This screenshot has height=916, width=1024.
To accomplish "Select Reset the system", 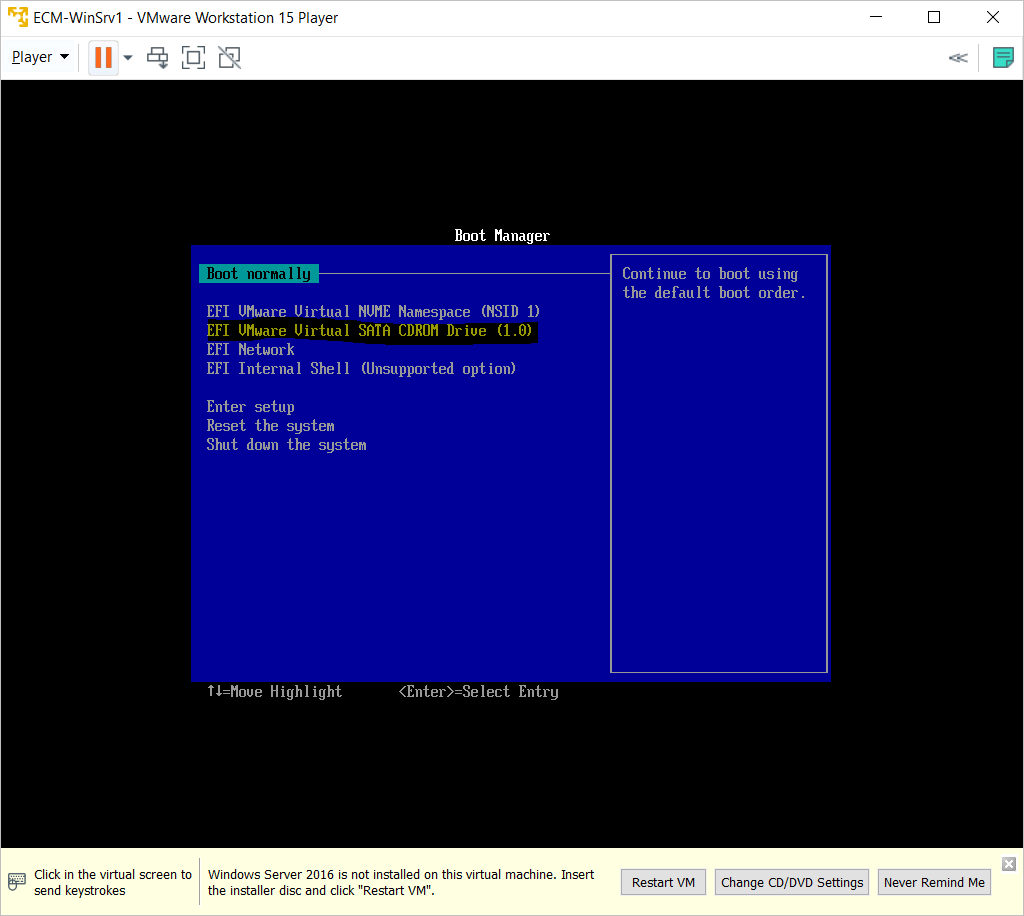I will [x=270, y=426].
